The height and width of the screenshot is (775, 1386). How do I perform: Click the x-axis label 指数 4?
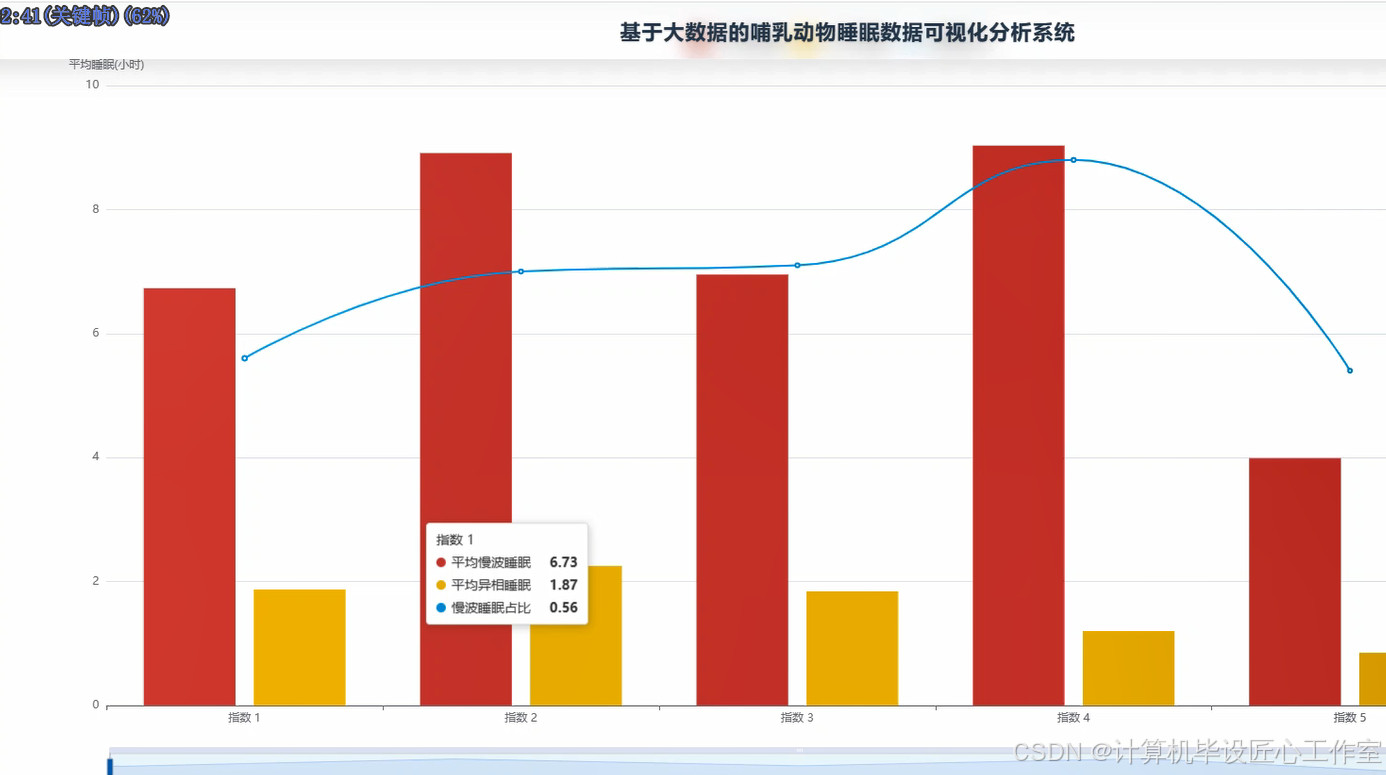tap(1073, 717)
